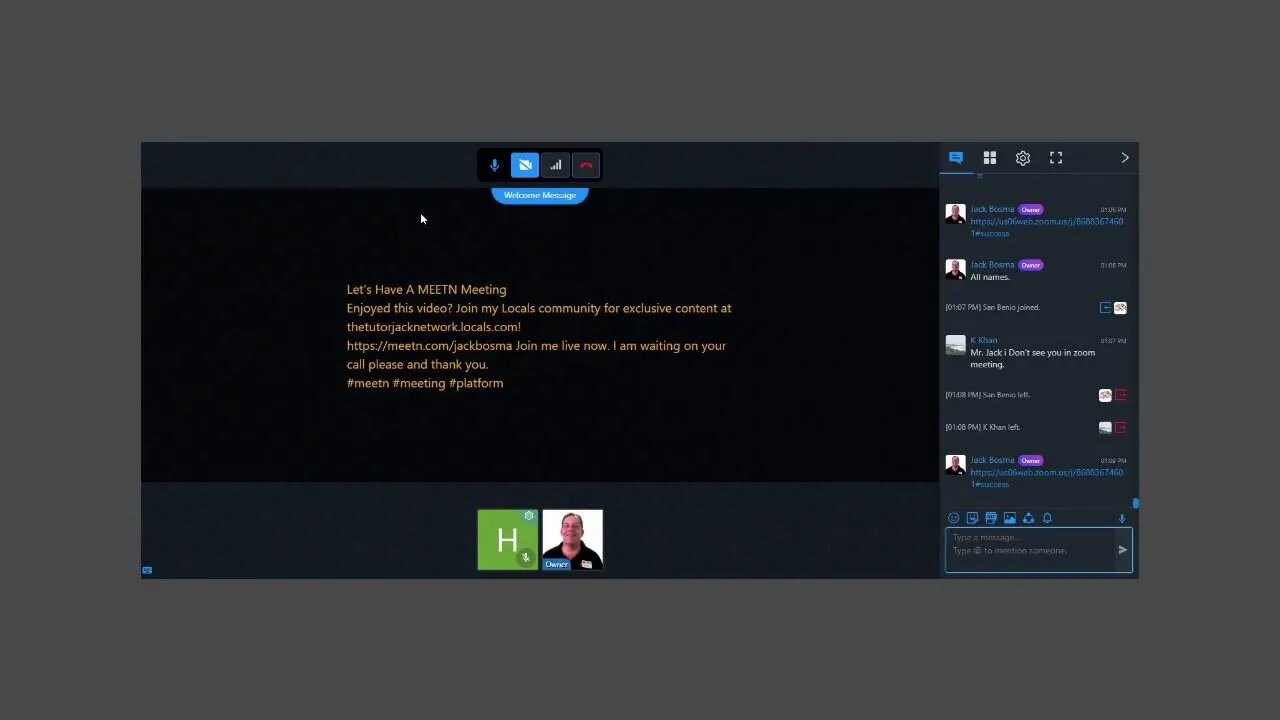Click K Khan's name in the chat
1280x720 pixels.
coord(983,340)
